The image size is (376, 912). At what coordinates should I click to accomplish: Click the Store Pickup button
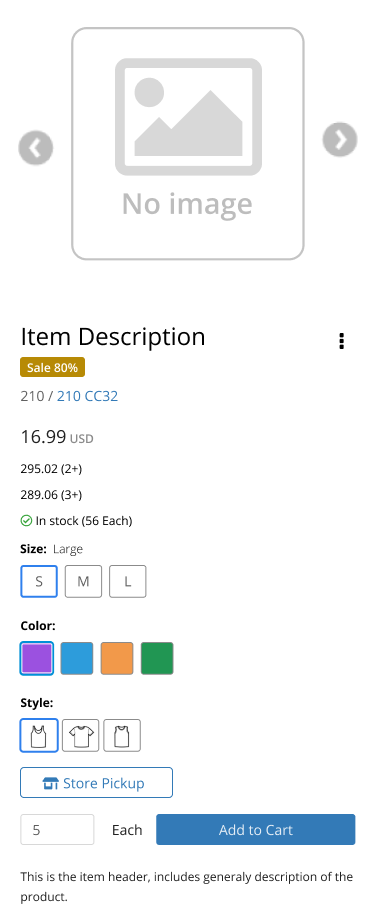coord(97,783)
